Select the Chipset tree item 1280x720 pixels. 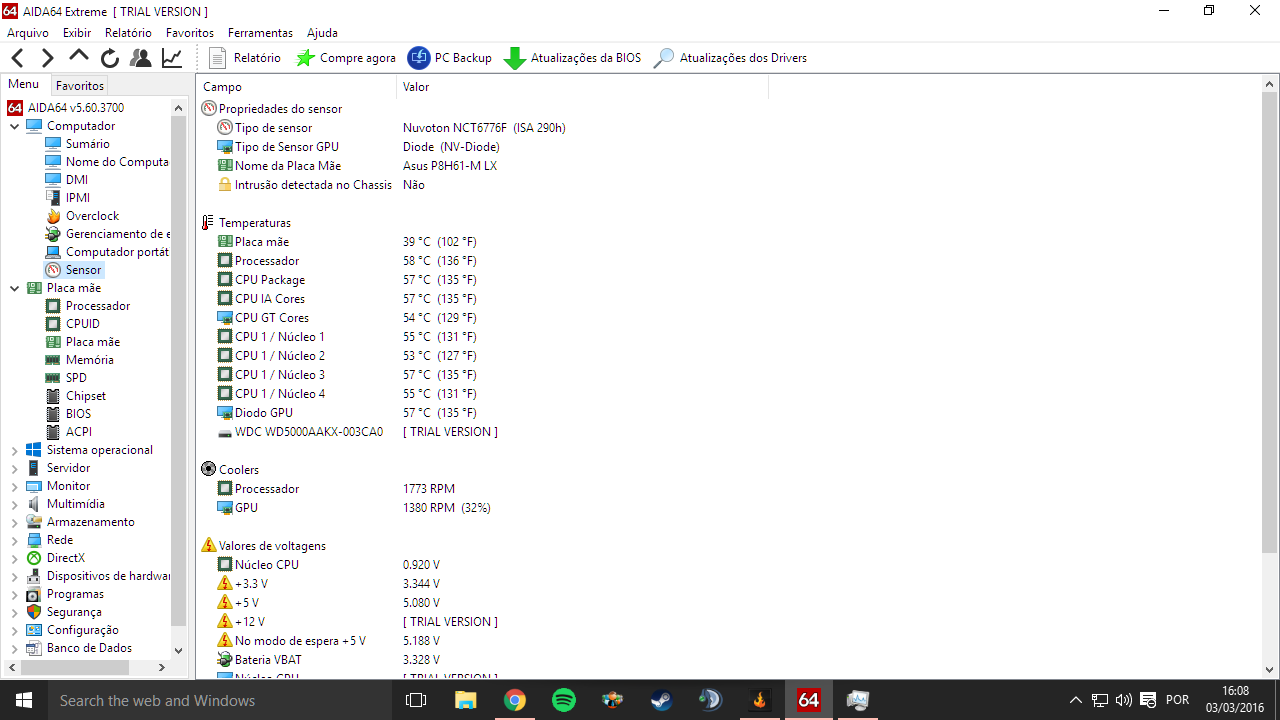click(x=75, y=396)
